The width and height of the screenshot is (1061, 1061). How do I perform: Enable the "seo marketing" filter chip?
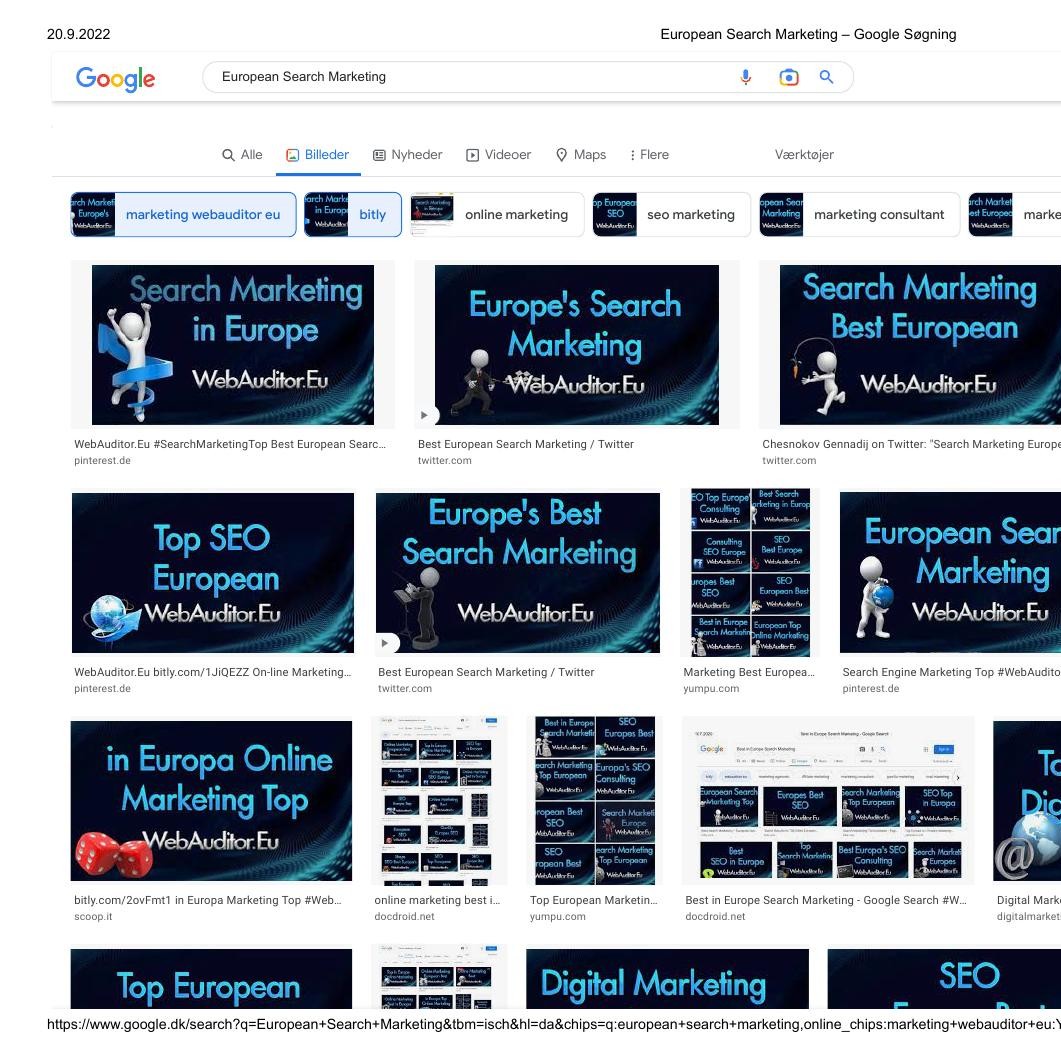click(691, 214)
